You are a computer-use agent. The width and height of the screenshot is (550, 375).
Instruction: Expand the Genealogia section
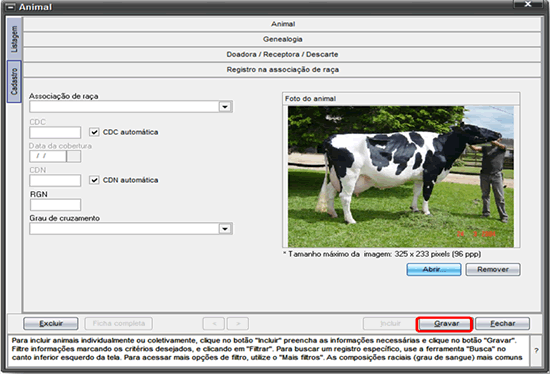(x=282, y=39)
